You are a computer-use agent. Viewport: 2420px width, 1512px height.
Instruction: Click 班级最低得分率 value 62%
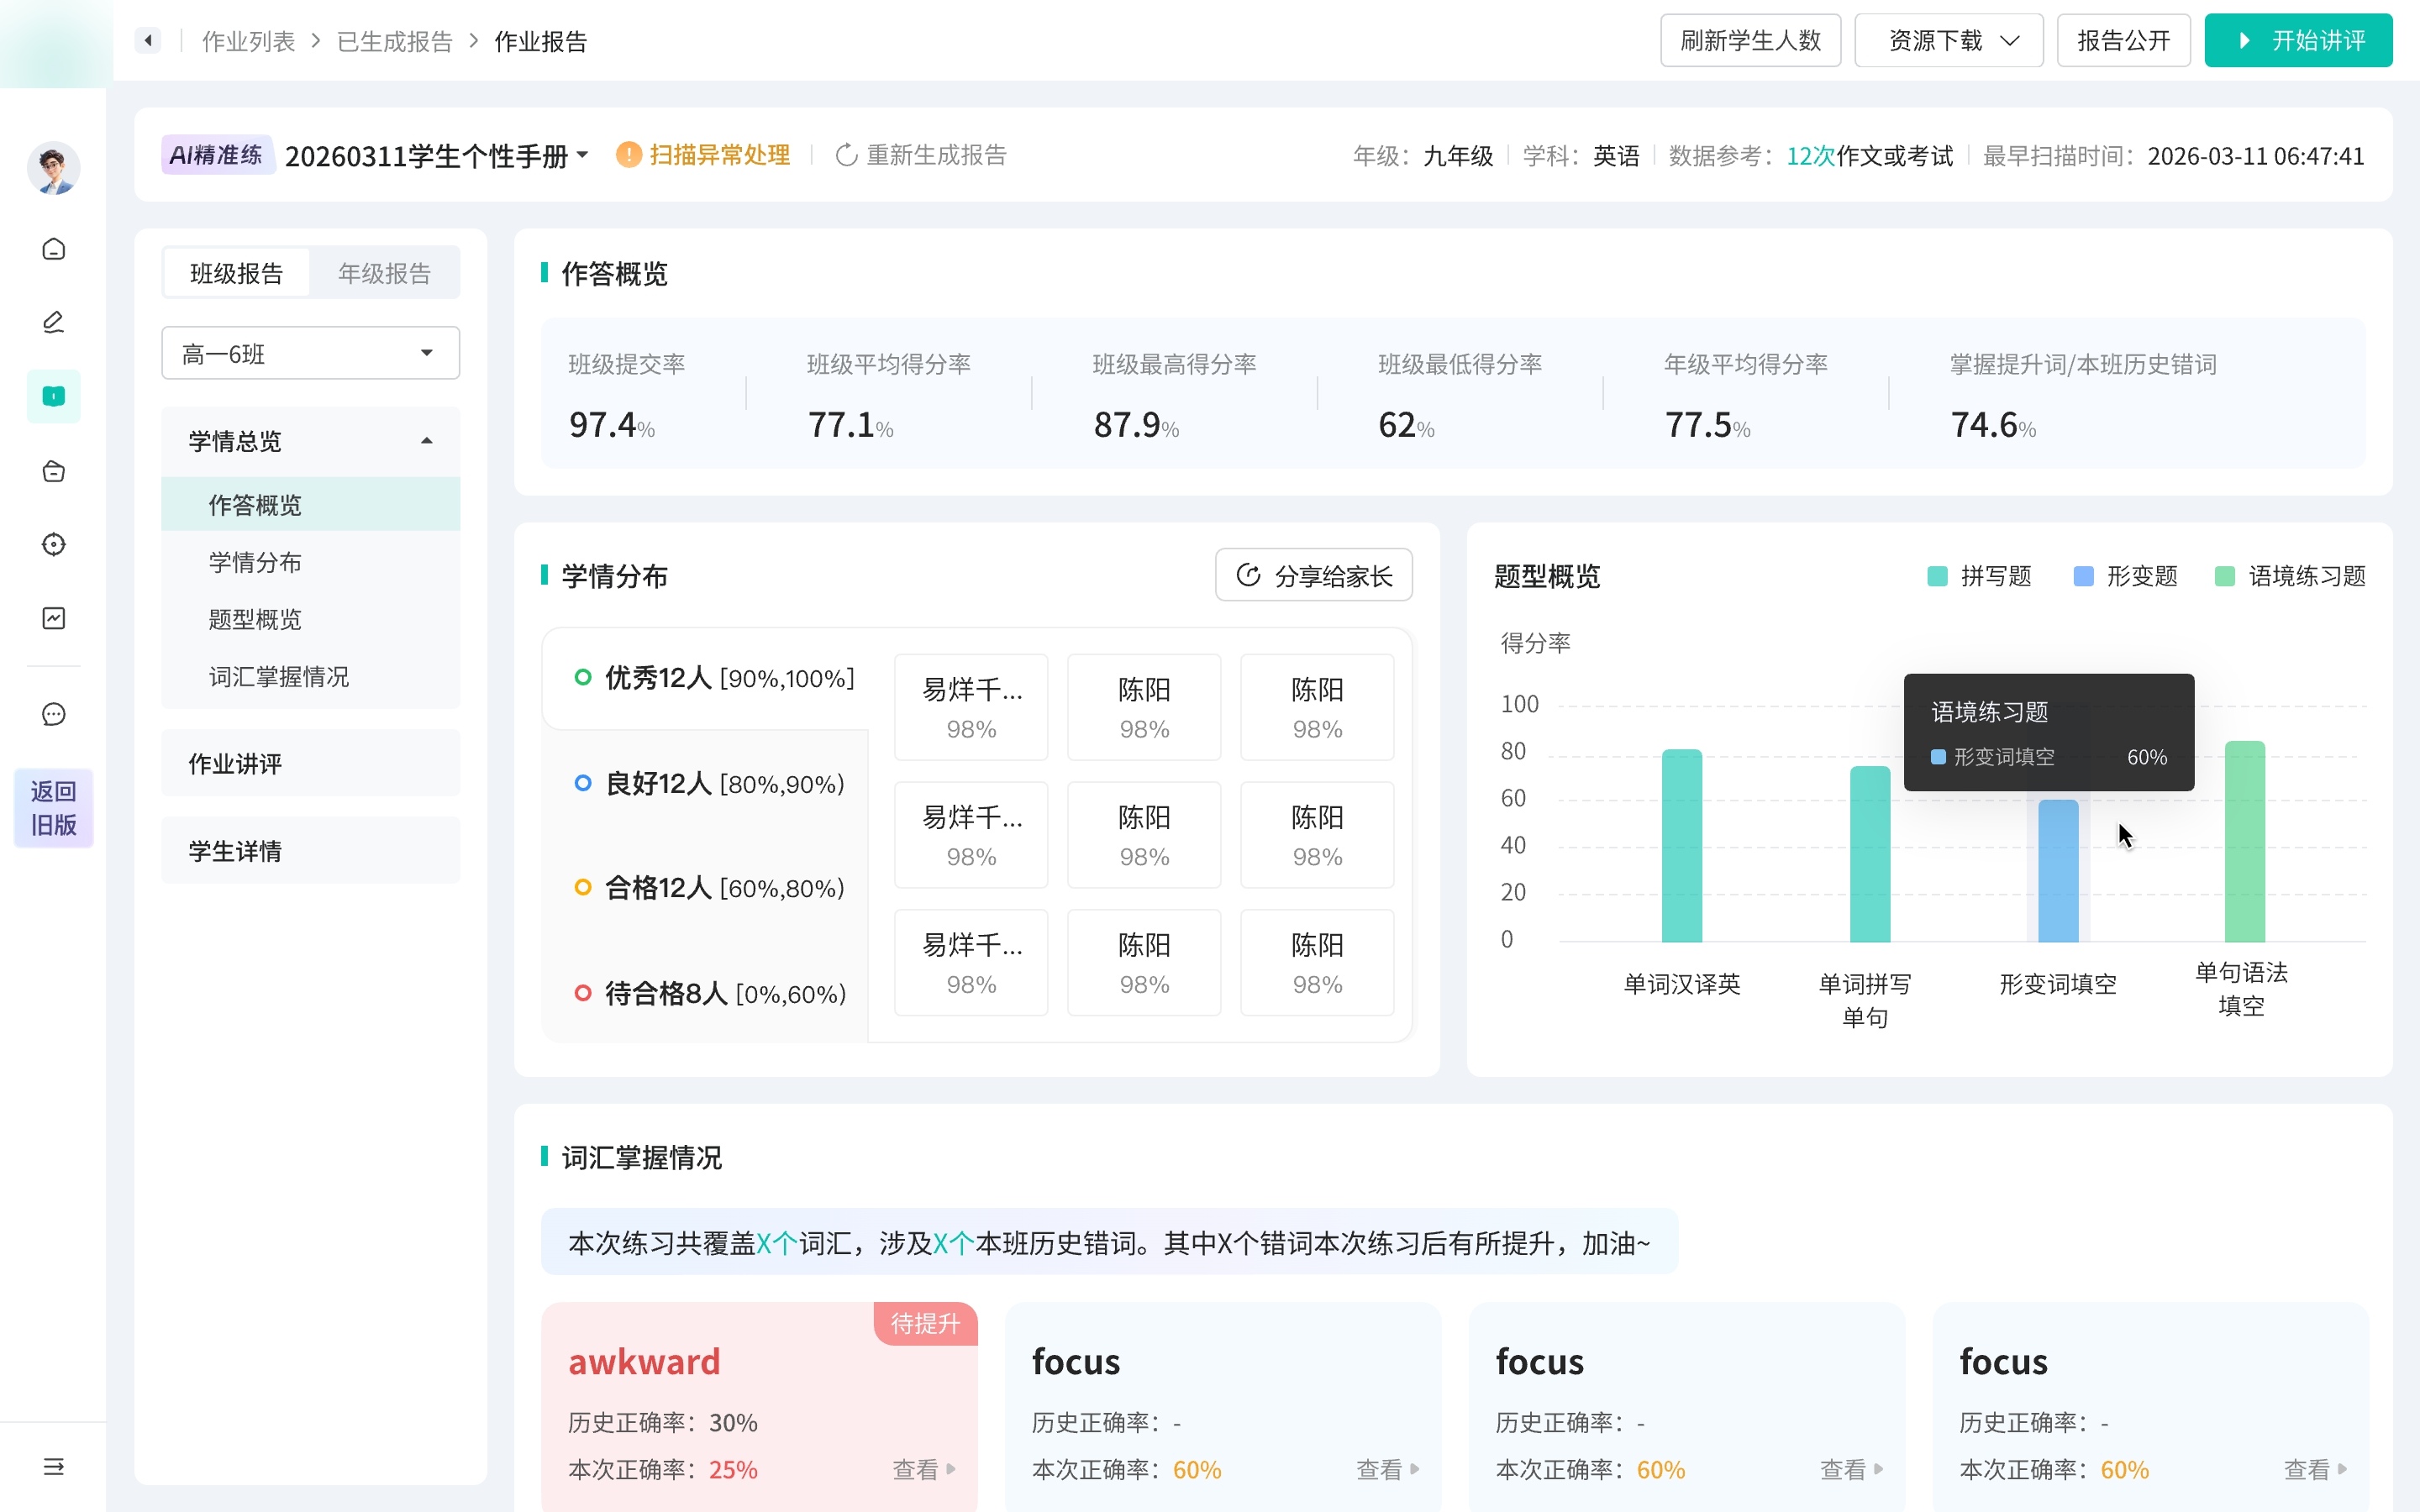point(1406,425)
